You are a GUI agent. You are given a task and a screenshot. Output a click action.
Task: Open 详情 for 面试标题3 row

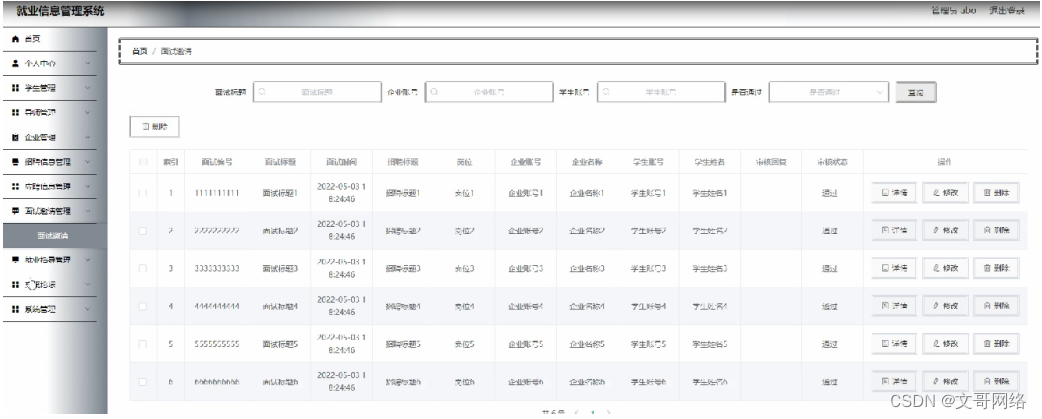pos(894,268)
